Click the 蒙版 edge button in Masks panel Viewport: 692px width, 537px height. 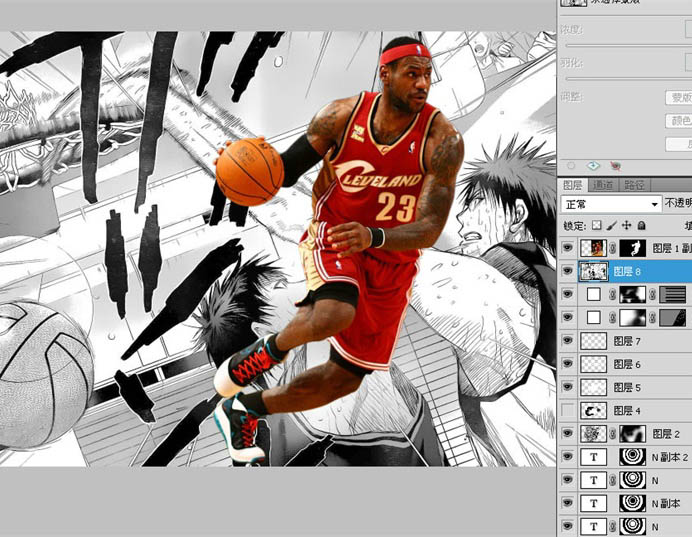[680, 98]
